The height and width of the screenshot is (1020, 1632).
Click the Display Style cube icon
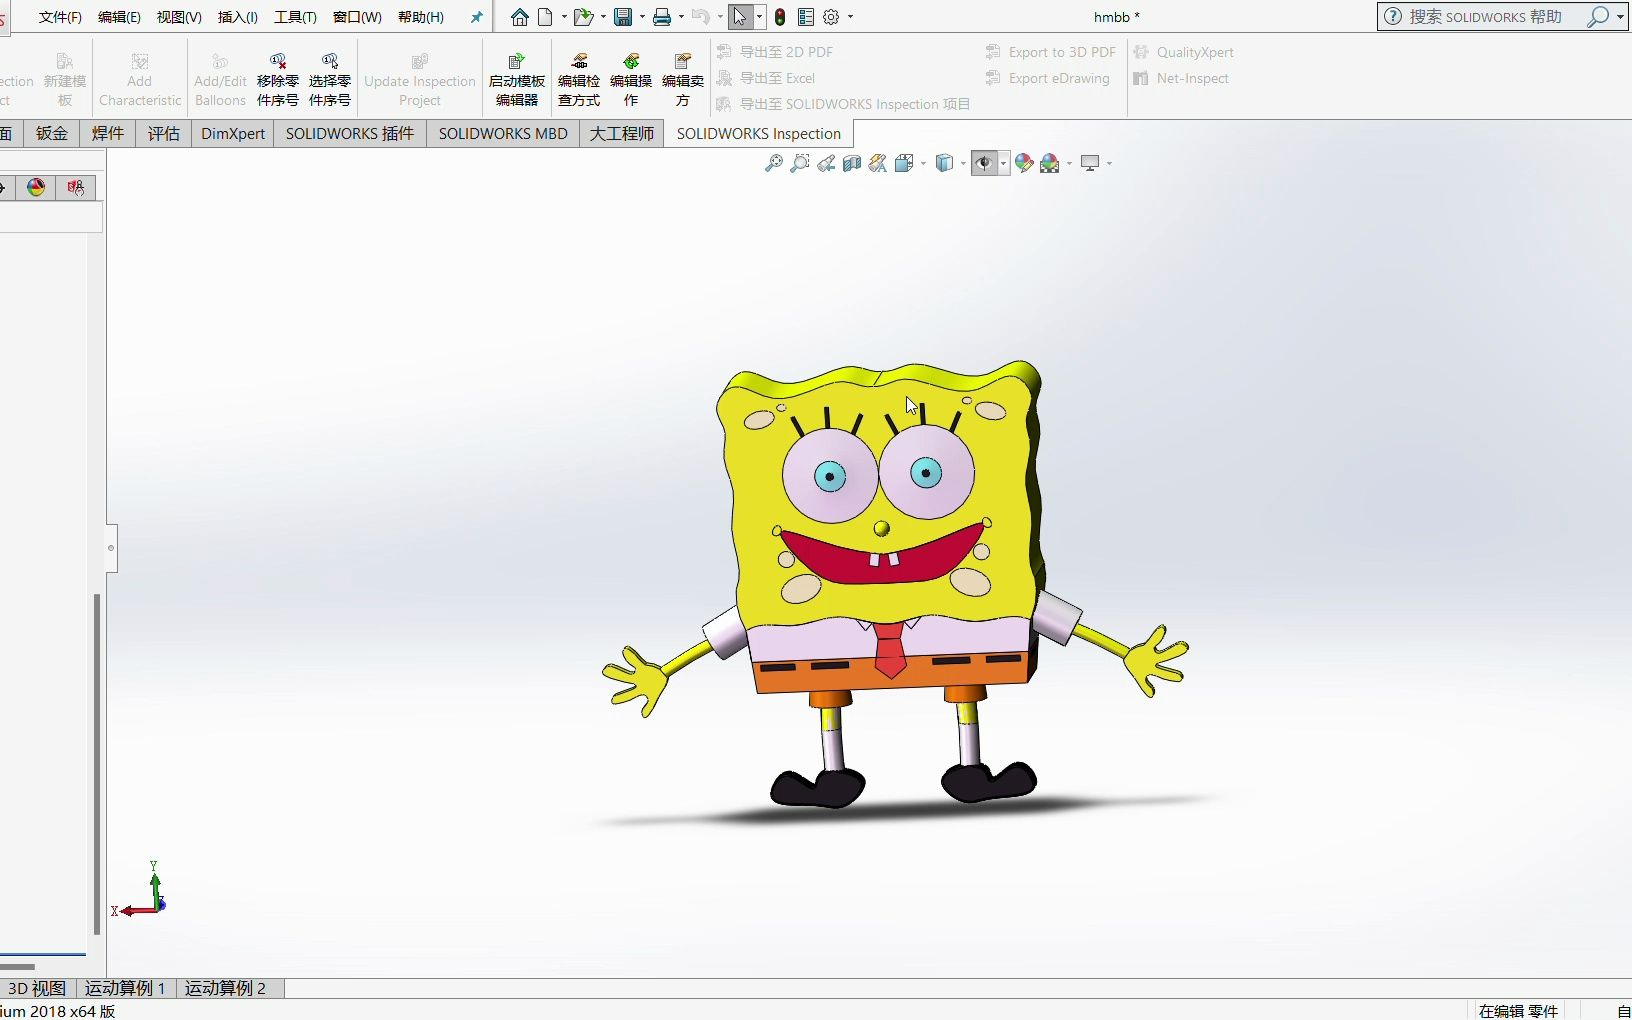coord(944,163)
